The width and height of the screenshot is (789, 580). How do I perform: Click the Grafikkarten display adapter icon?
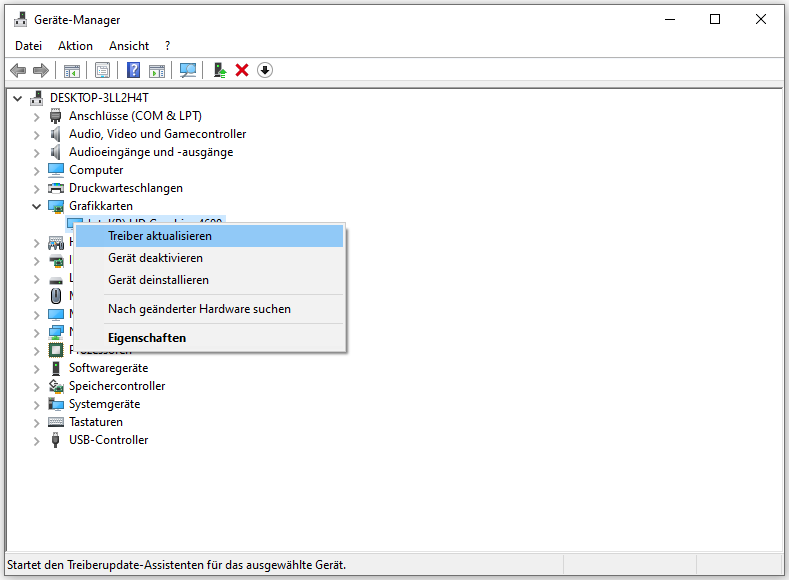click(x=56, y=206)
